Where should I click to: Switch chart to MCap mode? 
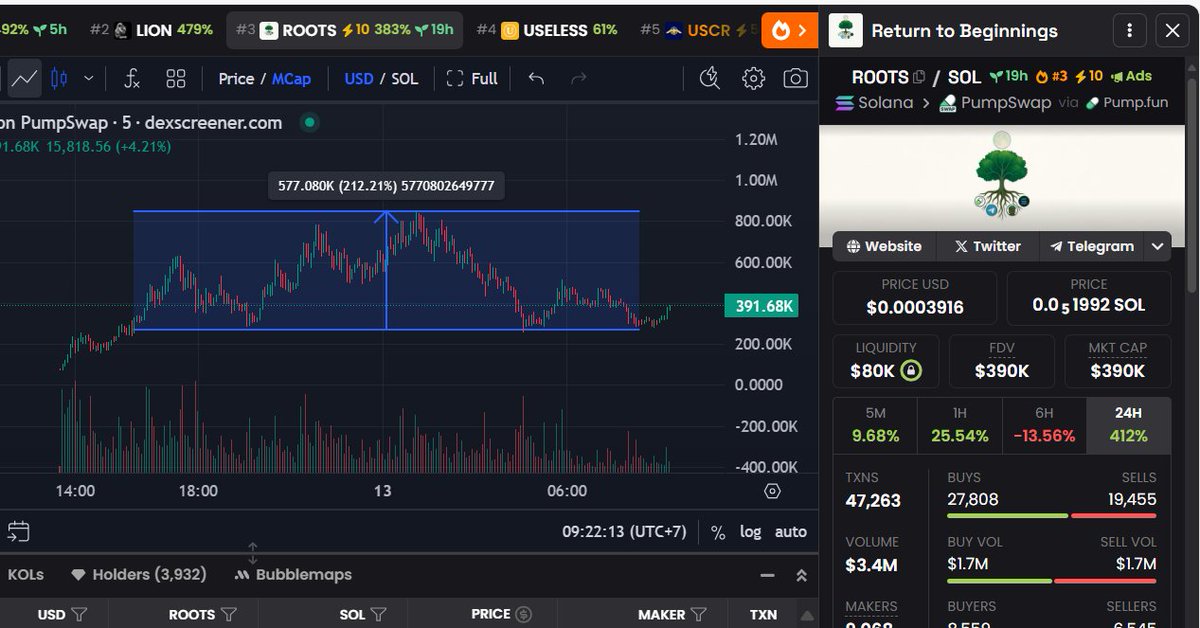pos(291,78)
